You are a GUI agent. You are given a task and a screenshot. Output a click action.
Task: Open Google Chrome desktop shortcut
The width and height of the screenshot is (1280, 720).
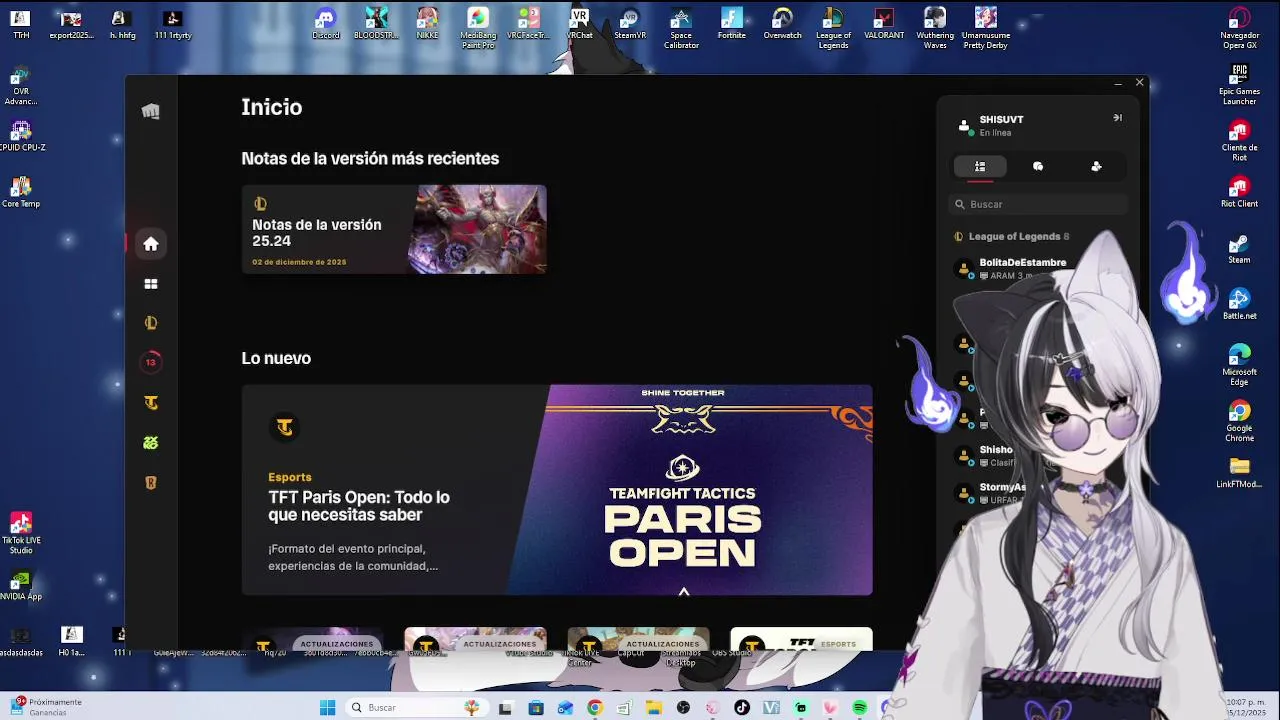pos(1239,421)
